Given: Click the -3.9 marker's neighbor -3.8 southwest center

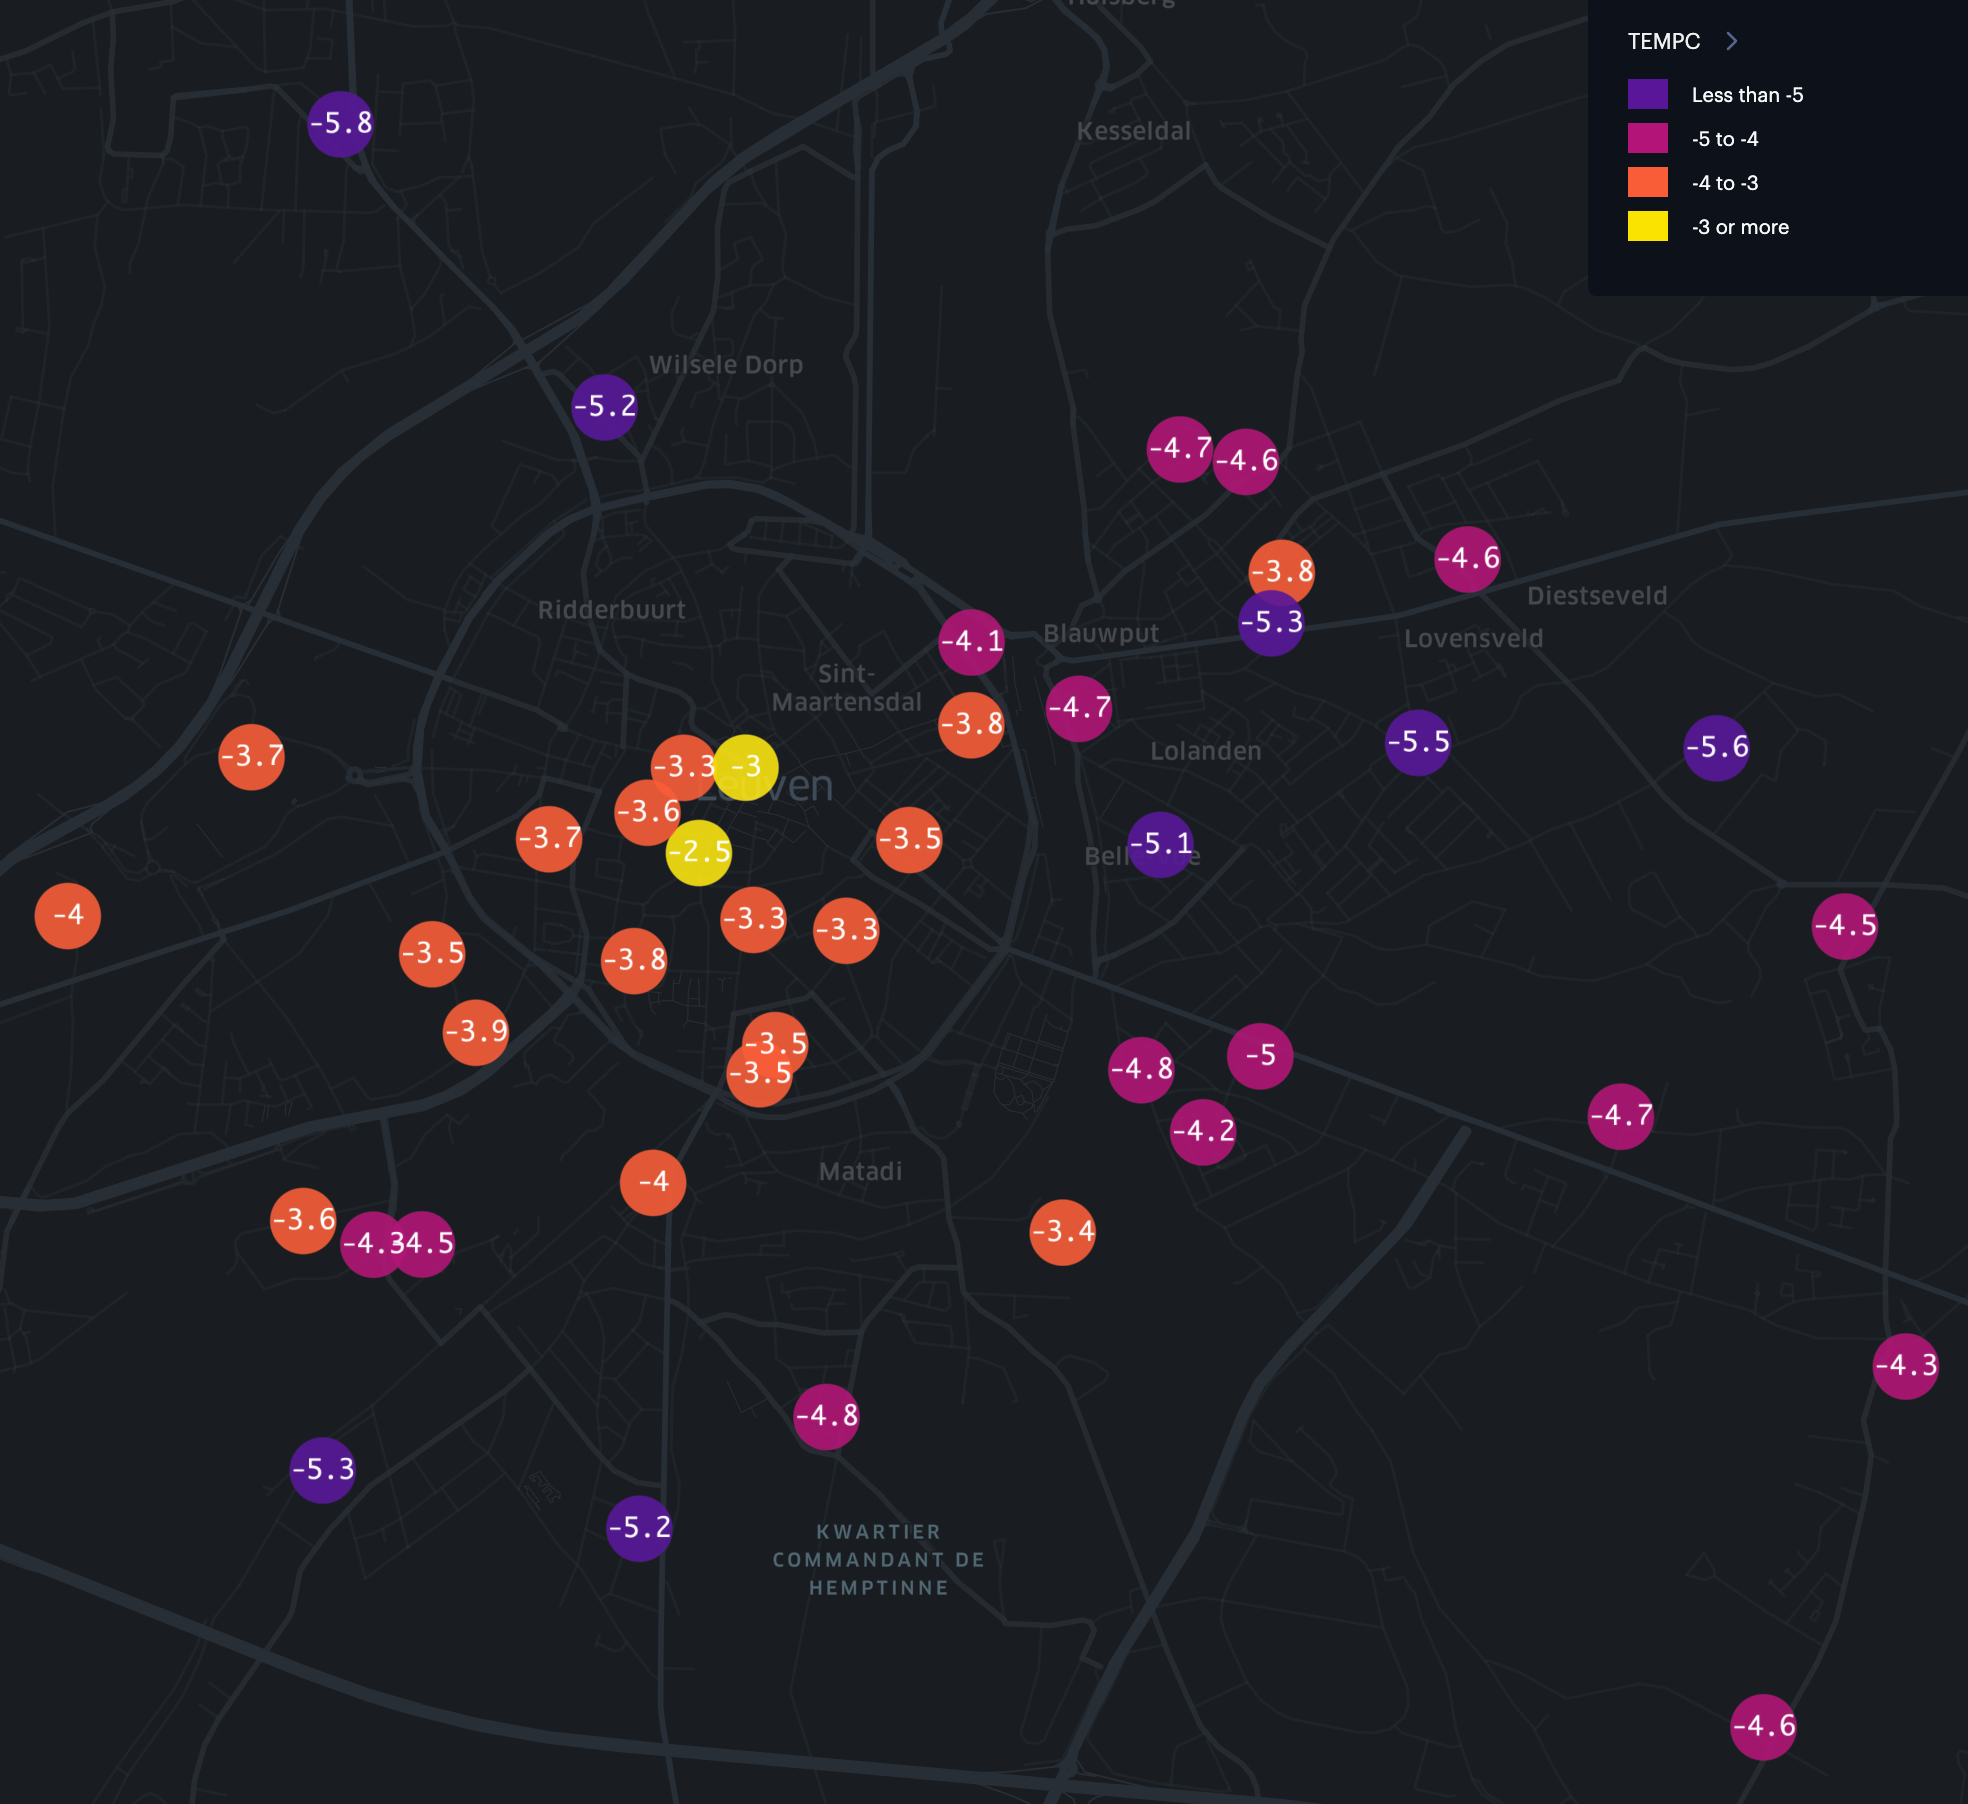Looking at the screenshot, I should [x=634, y=961].
